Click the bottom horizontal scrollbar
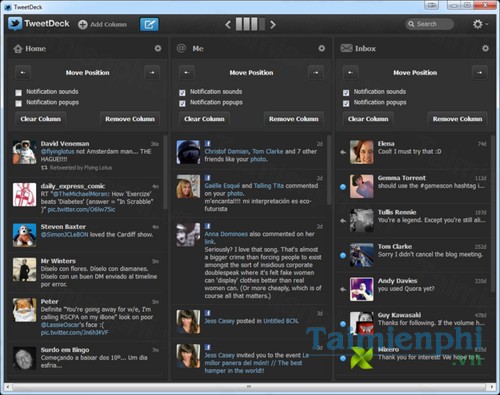This screenshot has width=500, height=395. coord(249,387)
